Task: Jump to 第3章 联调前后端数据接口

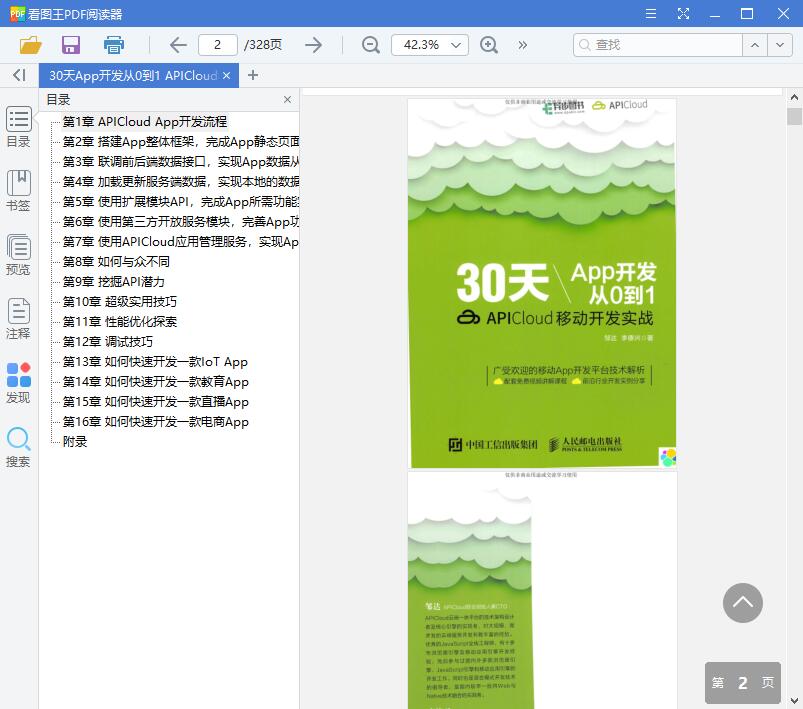Action: click(x=181, y=161)
